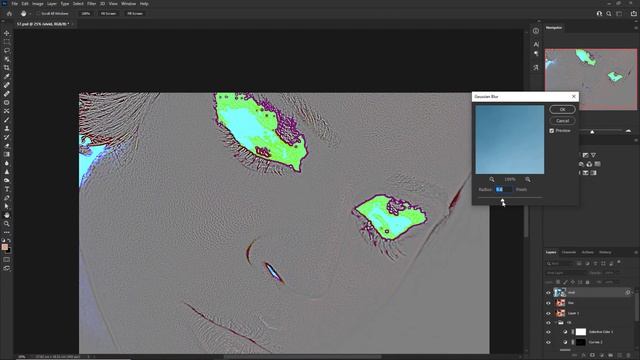Select the Move tool
Image resolution: width=640 pixels, height=360 pixels.
pyautogui.click(x=7, y=33)
